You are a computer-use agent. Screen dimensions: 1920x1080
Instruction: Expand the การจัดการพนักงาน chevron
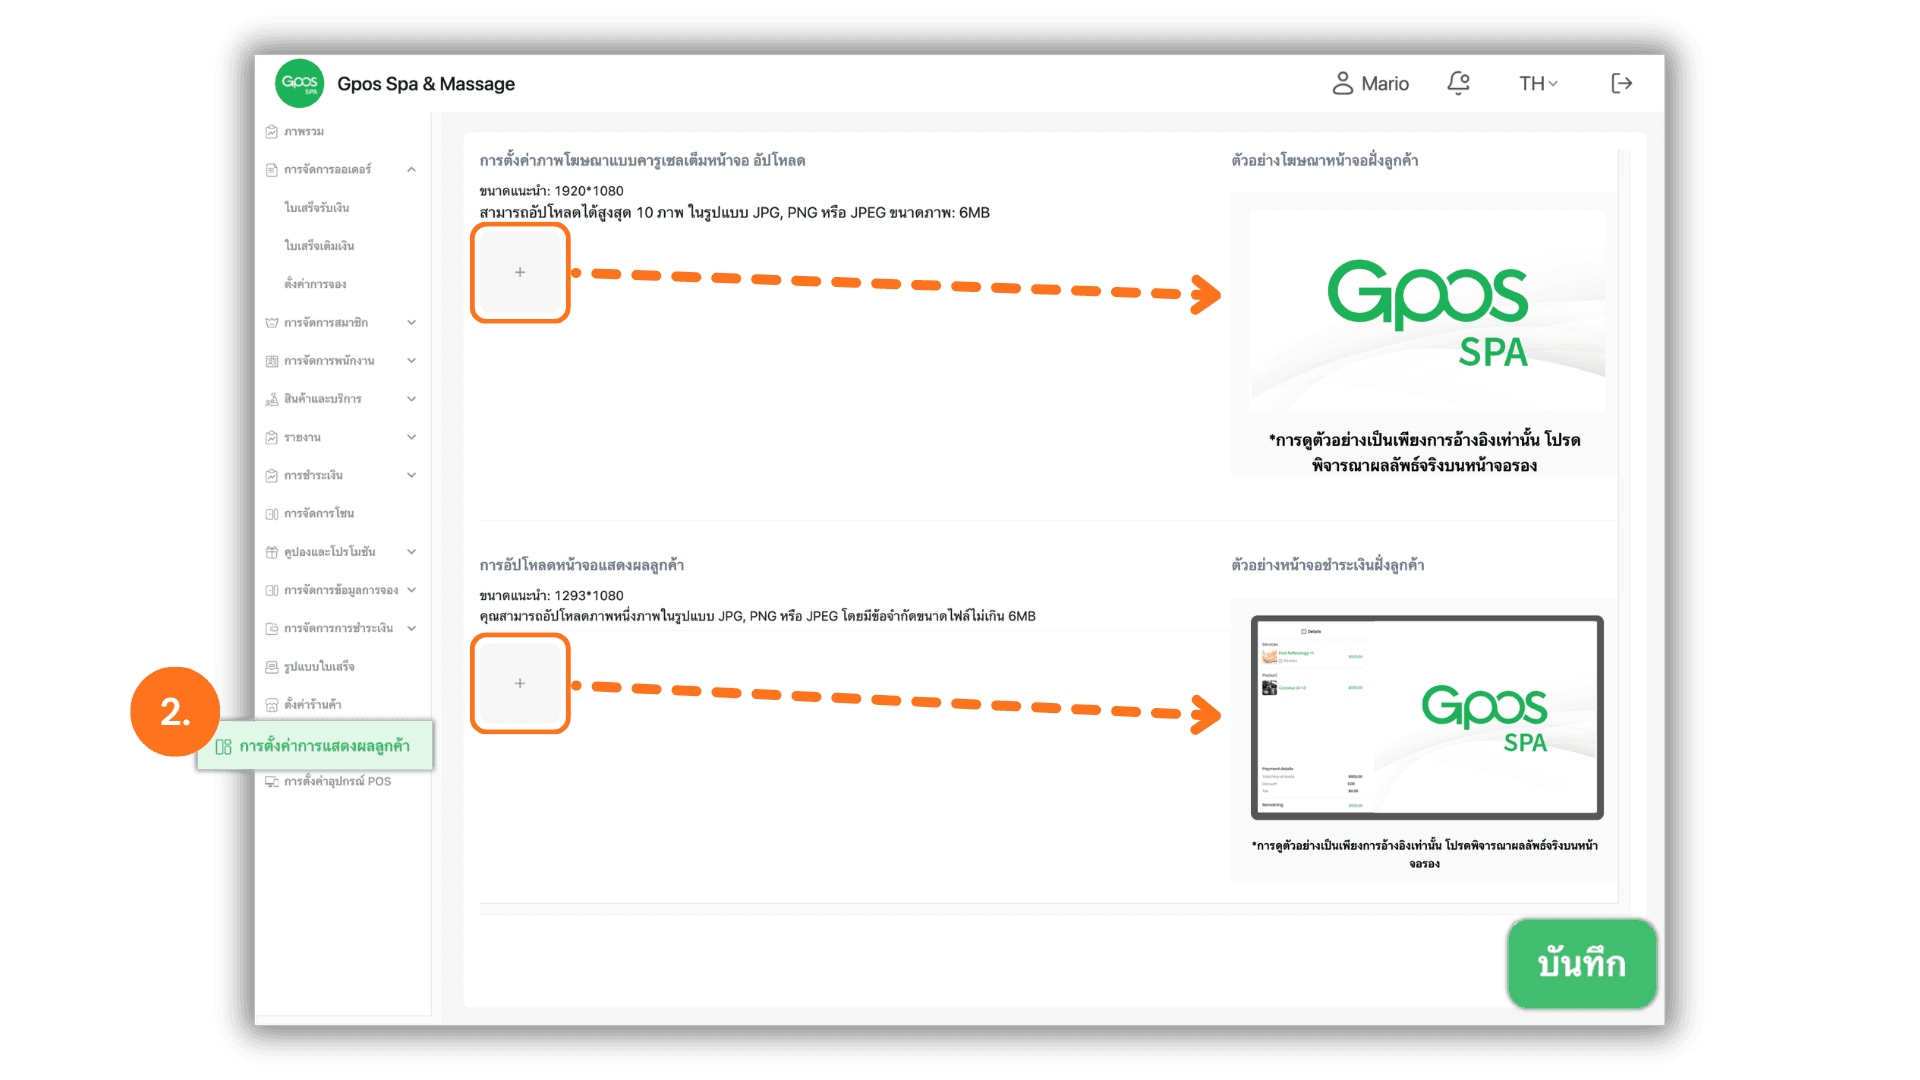(x=411, y=361)
